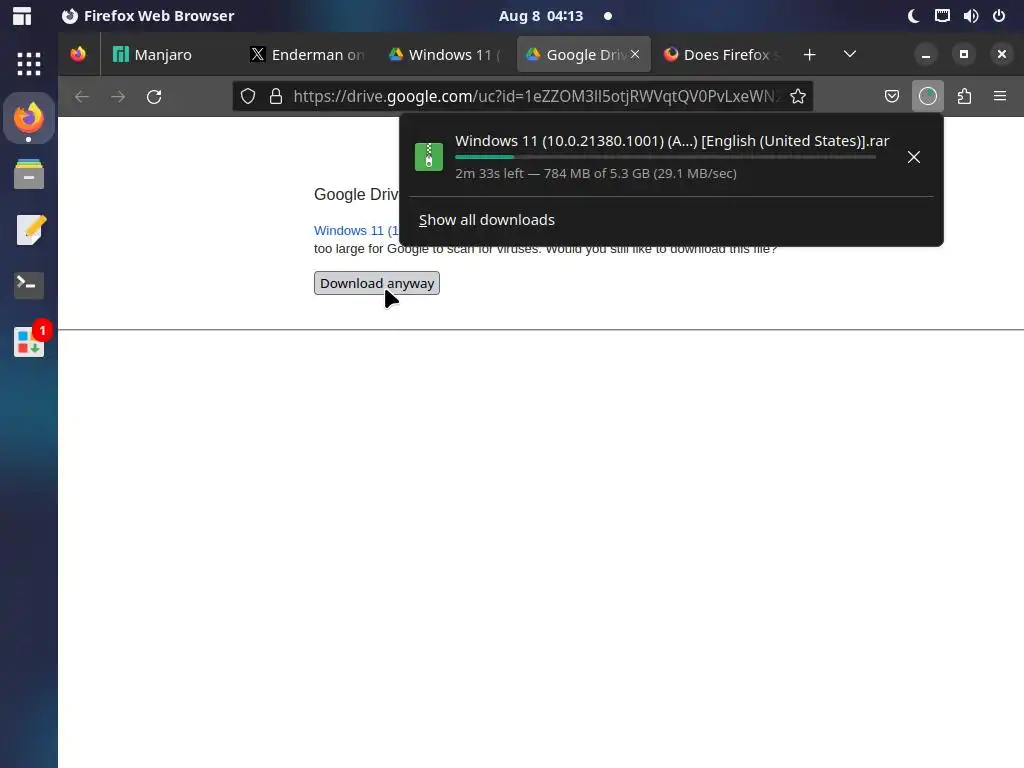Go back to previous page

[x=82, y=97]
